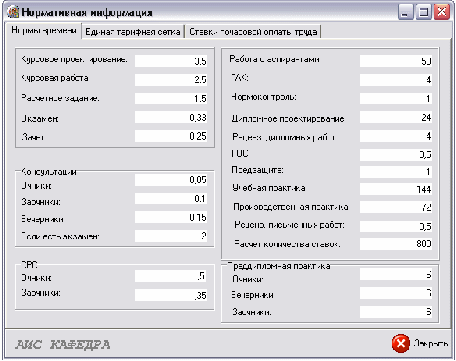Viewport: 456px width, 361px height.
Task: Click the Консультации Заочники field 0,1
Action: tap(171, 199)
